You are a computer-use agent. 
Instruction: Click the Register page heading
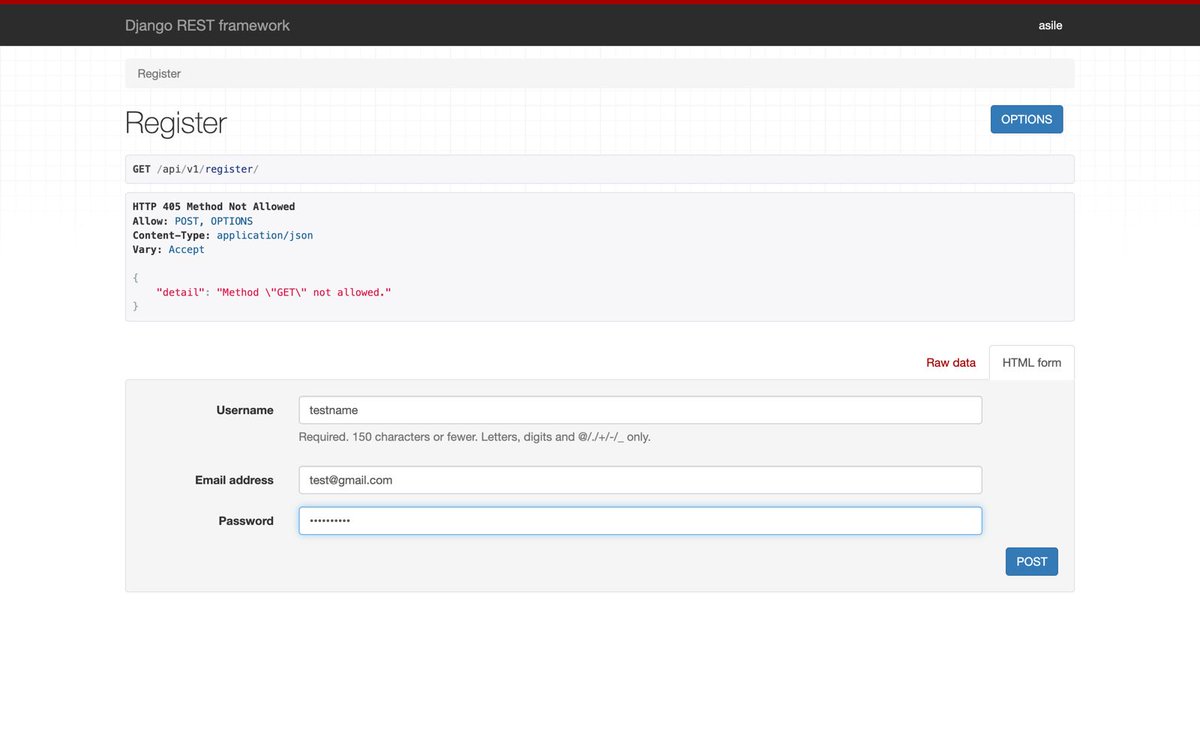pos(176,123)
